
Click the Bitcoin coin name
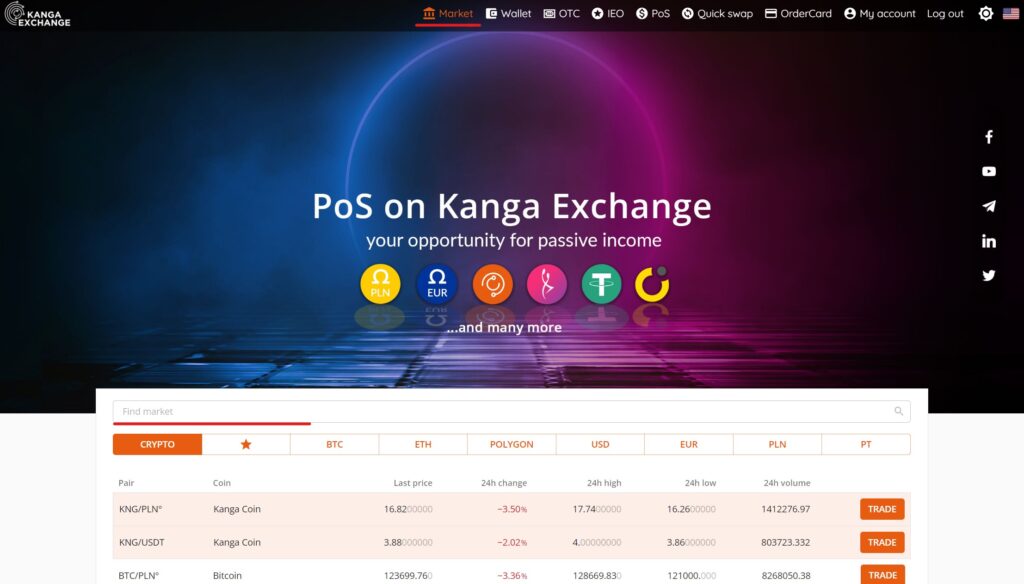click(227, 576)
